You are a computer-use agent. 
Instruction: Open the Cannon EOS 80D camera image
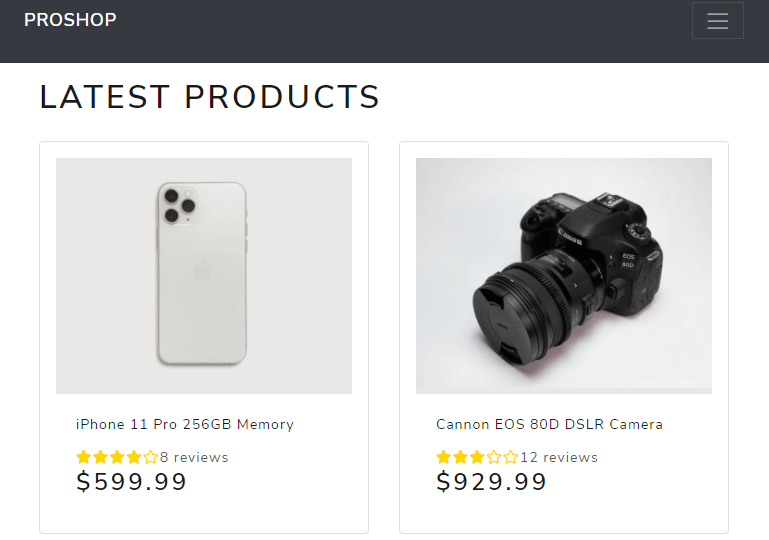(564, 275)
